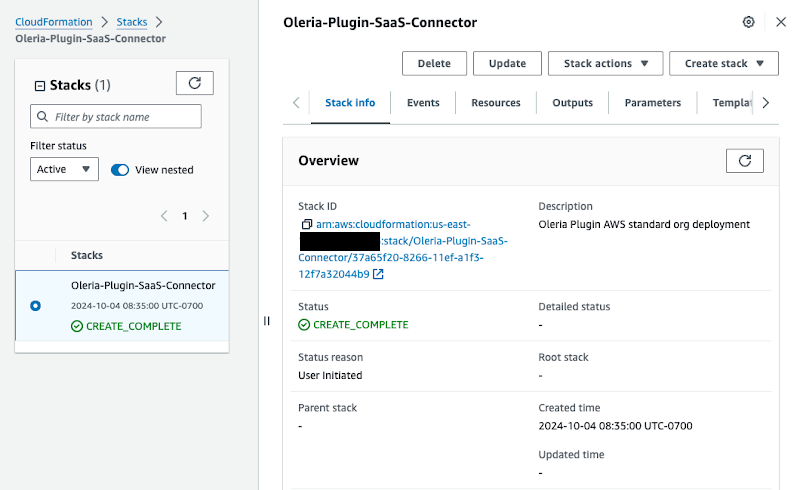Image resolution: width=800 pixels, height=490 pixels.
Task: Toggle the View nested switch
Action: coord(120,170)
